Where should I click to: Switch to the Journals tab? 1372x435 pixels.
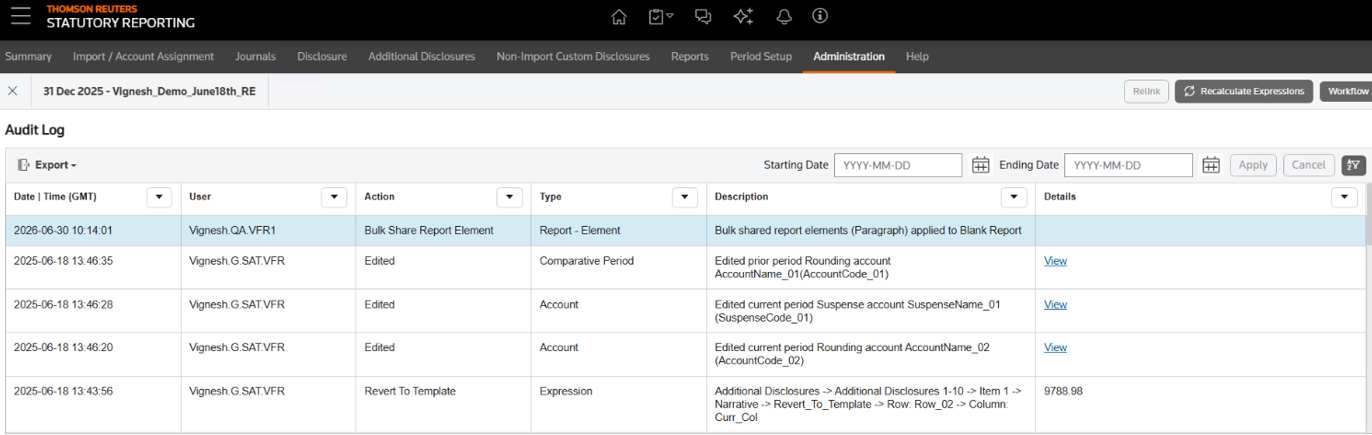[255, 57]
